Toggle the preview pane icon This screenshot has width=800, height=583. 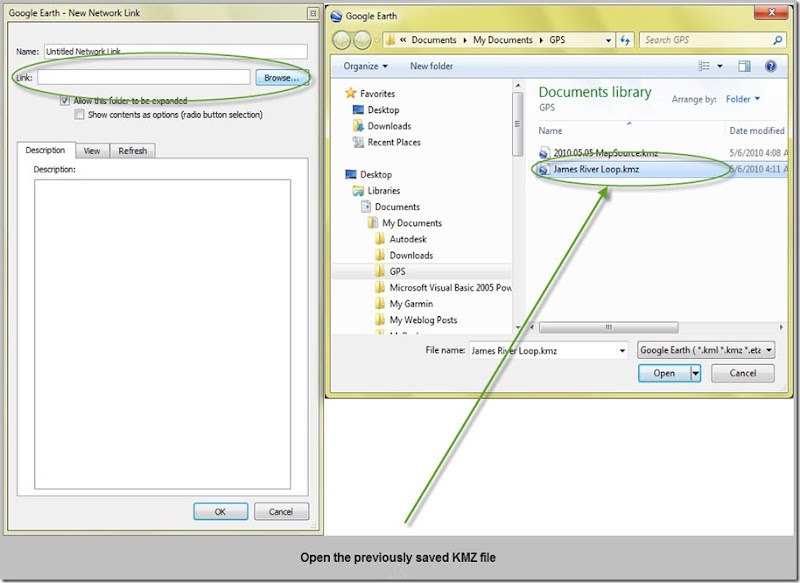[744, 66]
